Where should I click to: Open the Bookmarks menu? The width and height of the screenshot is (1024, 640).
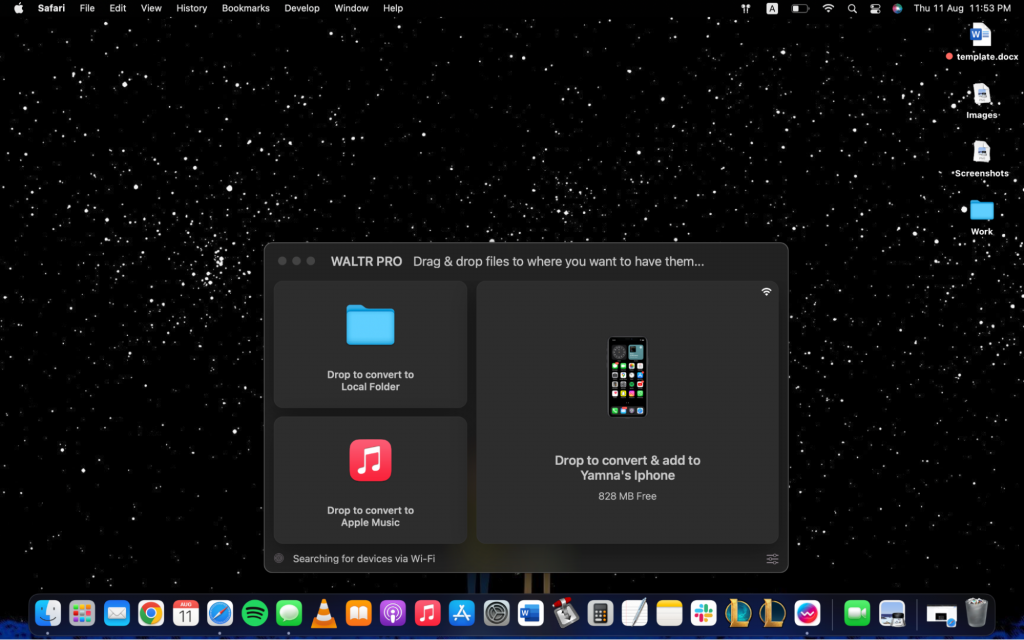[246, 8]
